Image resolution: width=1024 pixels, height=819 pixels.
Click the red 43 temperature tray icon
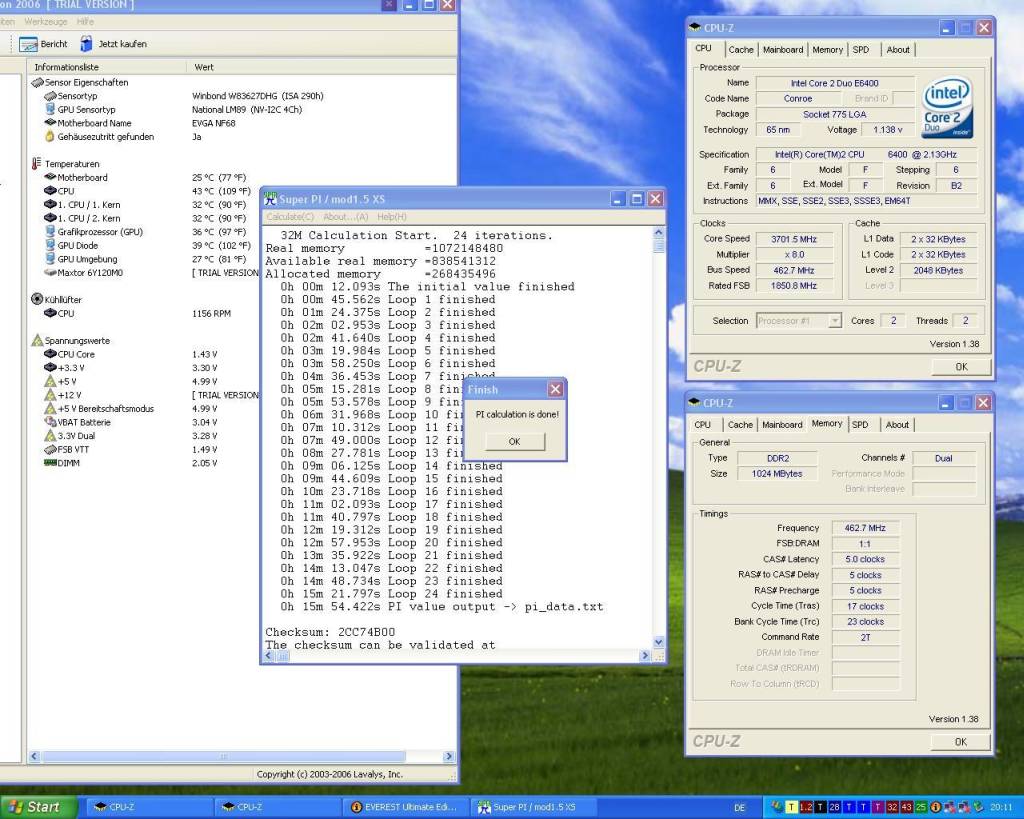click(x=906, y=807)
